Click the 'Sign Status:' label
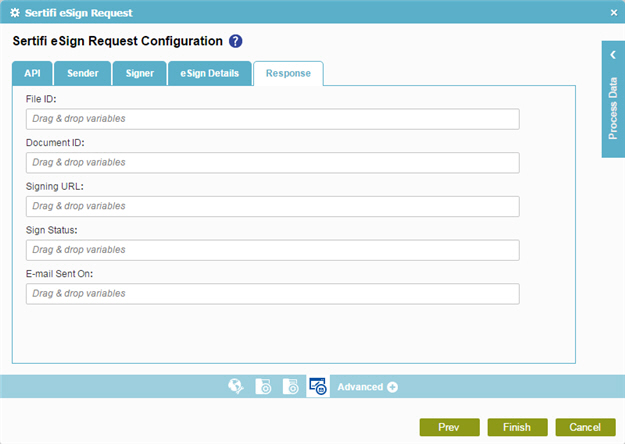 [51, 230]
